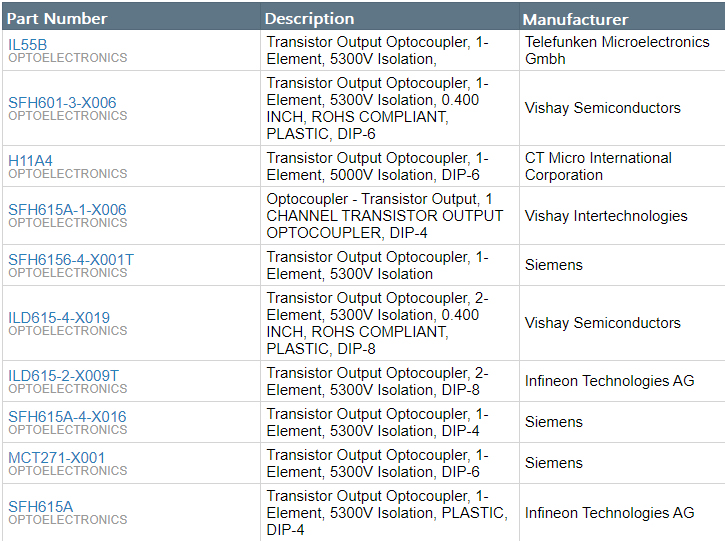Image resolution: width=725 pixels, height=541 pixels.
Task: Click the Manufacturer column header
Action: 575,19
